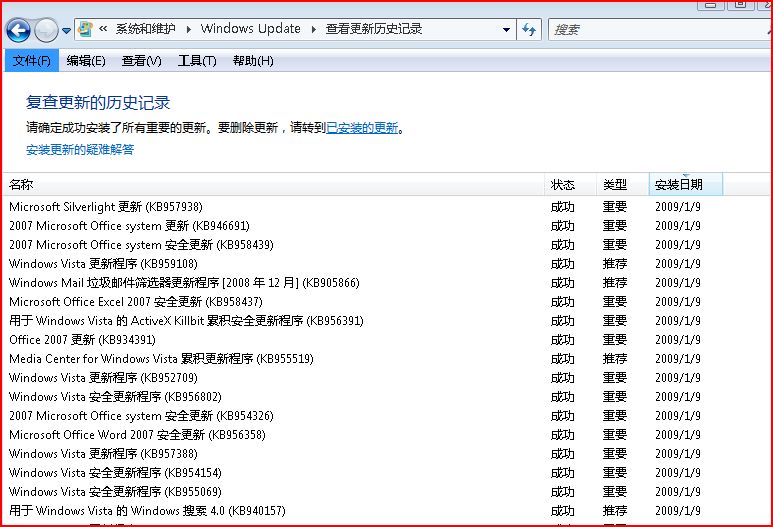Sort by 状态 column header
Image resolution: width=773 pixels, height=527 pixels.
(x=570, y=184)
